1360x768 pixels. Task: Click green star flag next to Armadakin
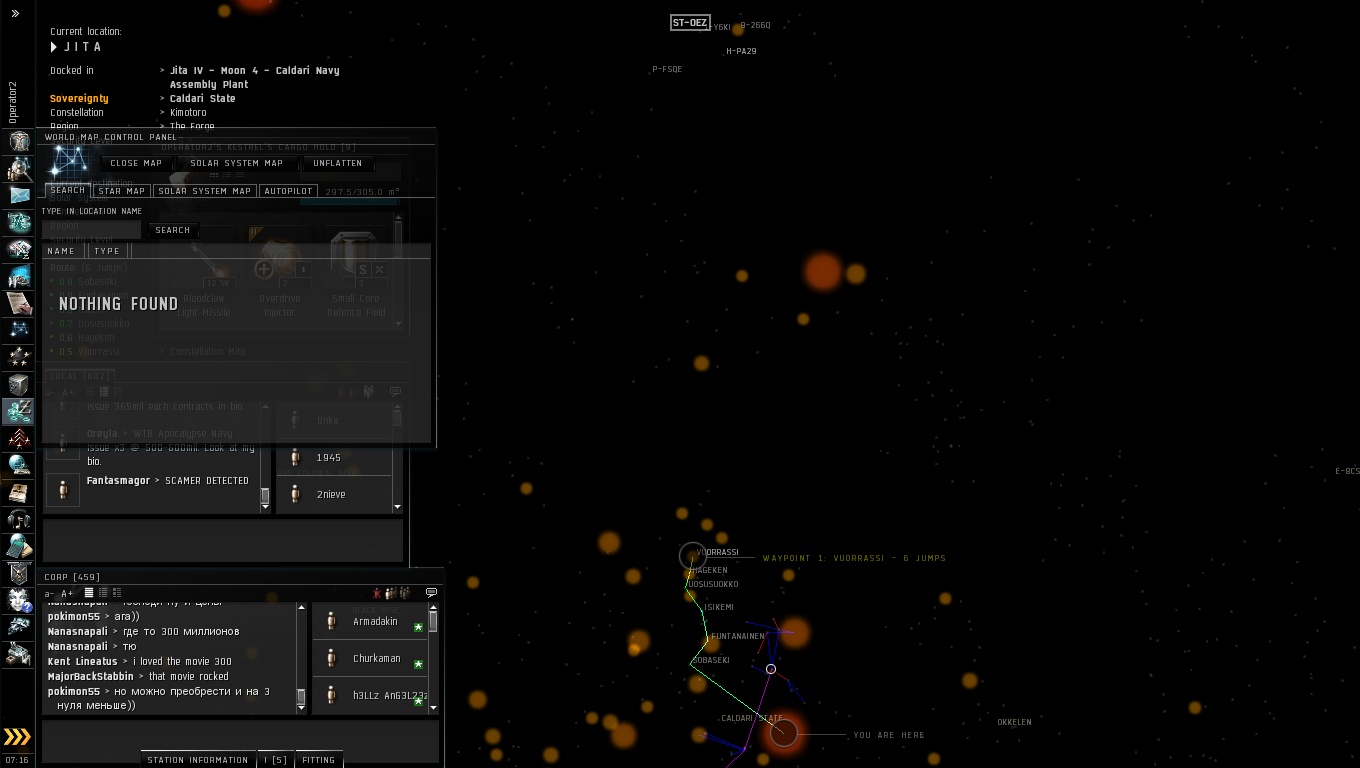[x=418, y=627]
